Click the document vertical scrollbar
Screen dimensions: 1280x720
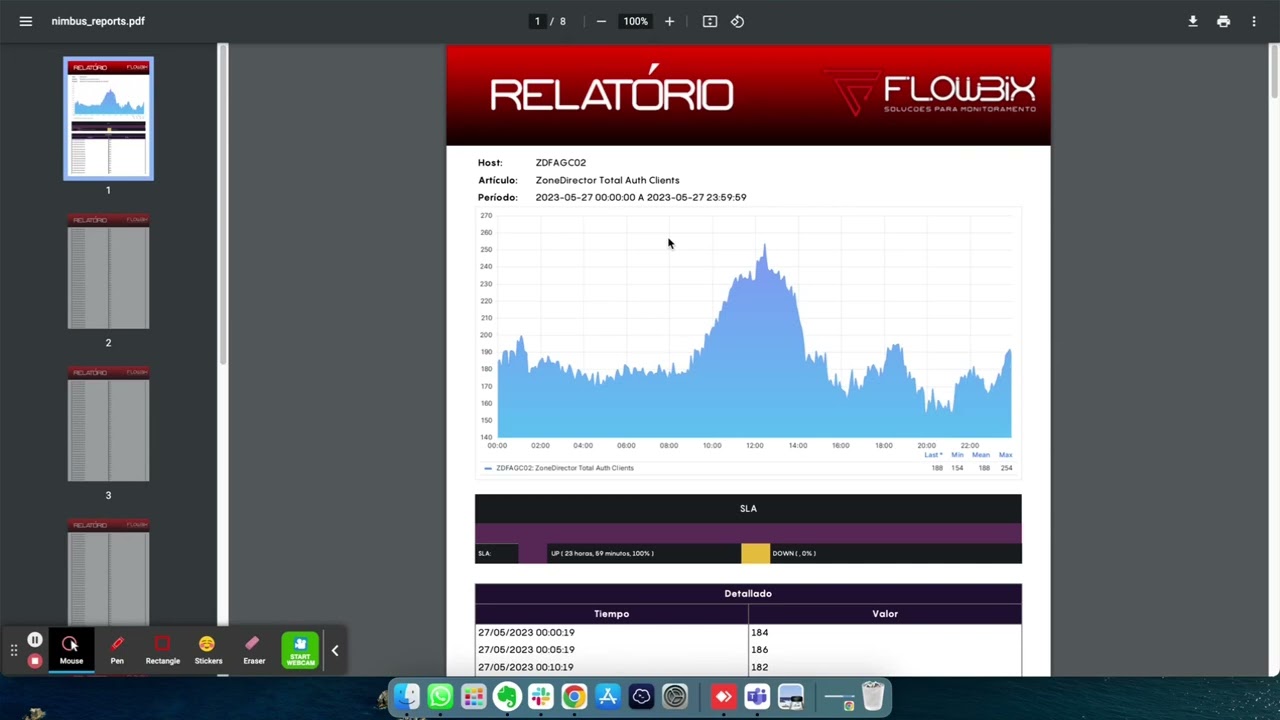click(x=1274, y=72)
